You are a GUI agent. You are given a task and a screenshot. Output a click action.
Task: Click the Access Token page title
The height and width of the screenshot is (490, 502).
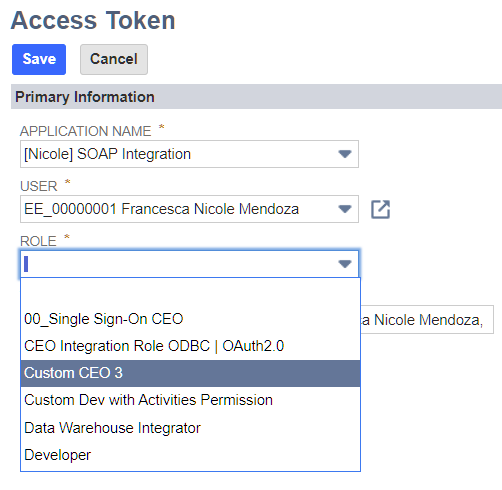click(x=93, y=21)
